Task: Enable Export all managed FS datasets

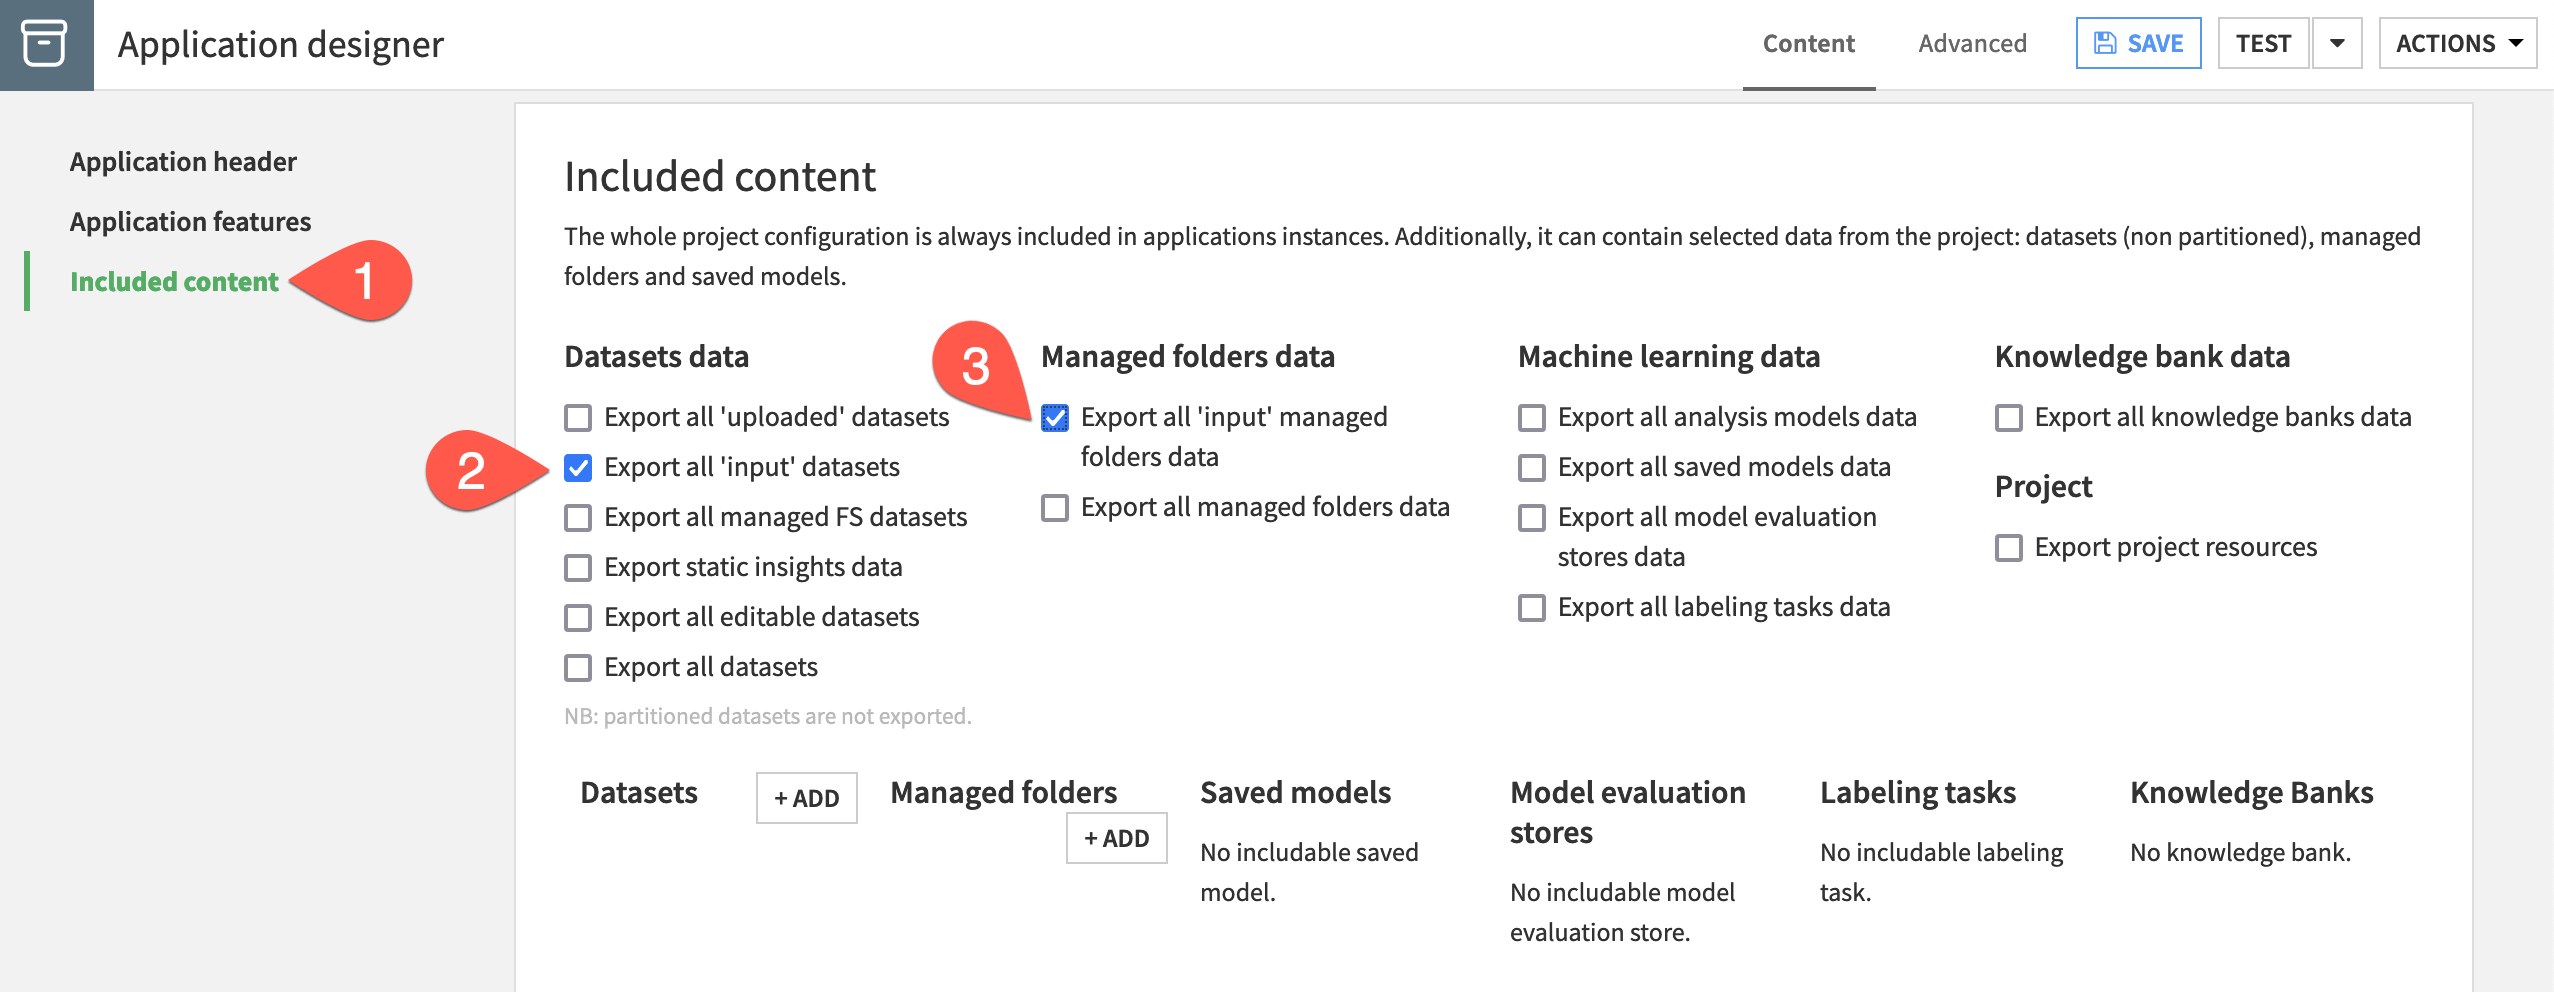Action: [578, 517]
